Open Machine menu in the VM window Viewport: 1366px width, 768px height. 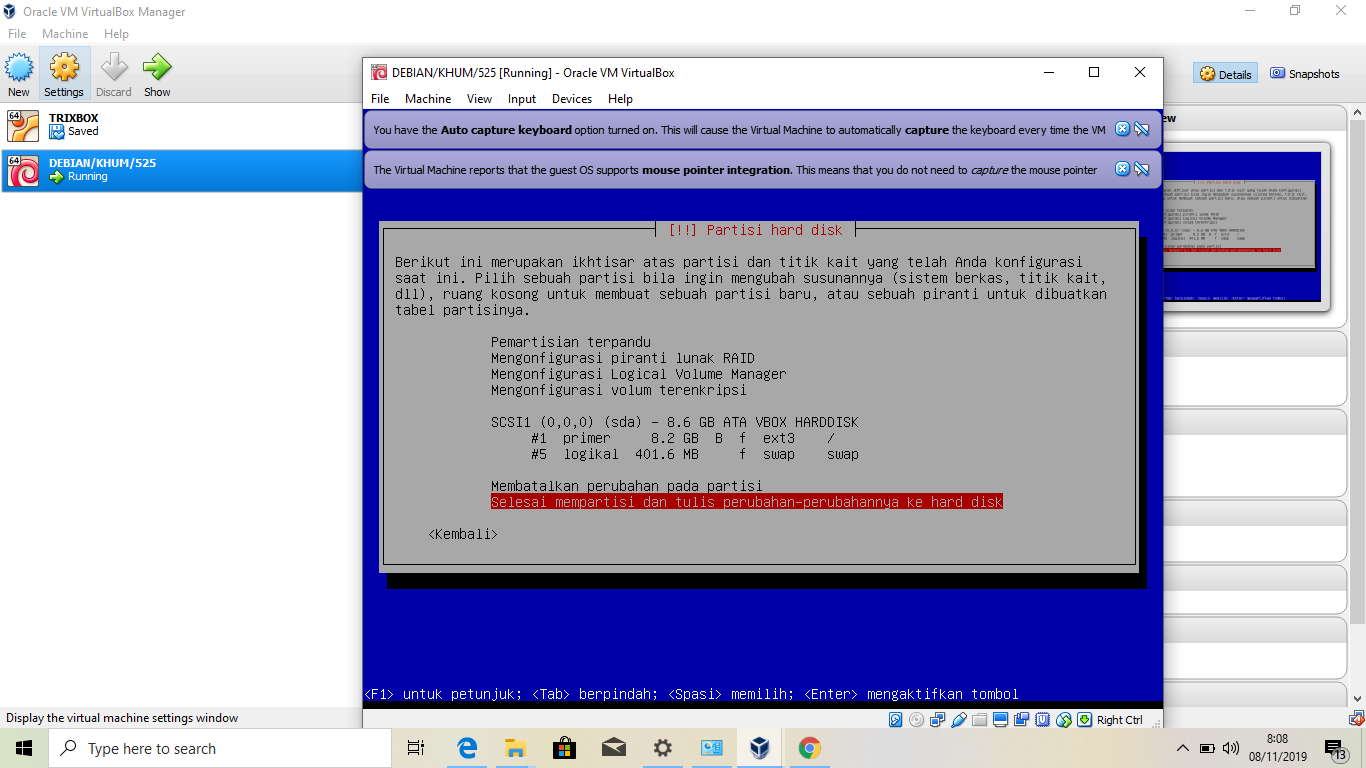click(428, 99)
